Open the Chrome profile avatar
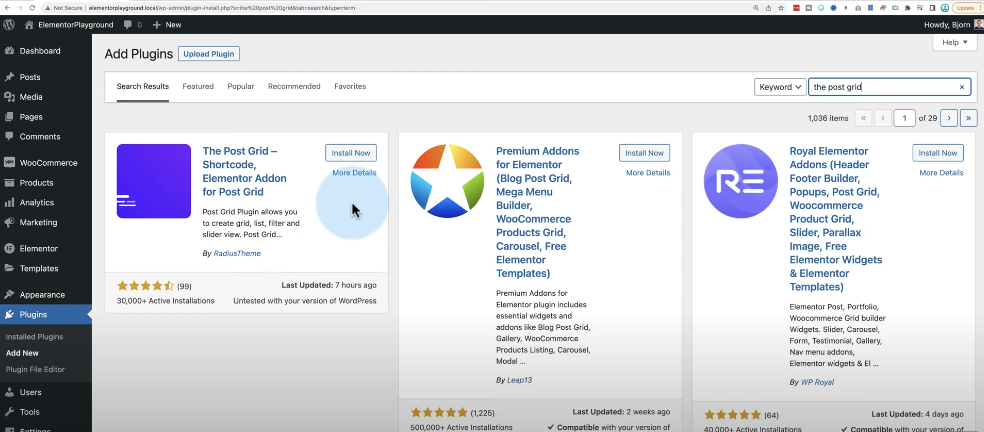Image resolution: width=984 pixels, height=432 pixels. point(944,8)
